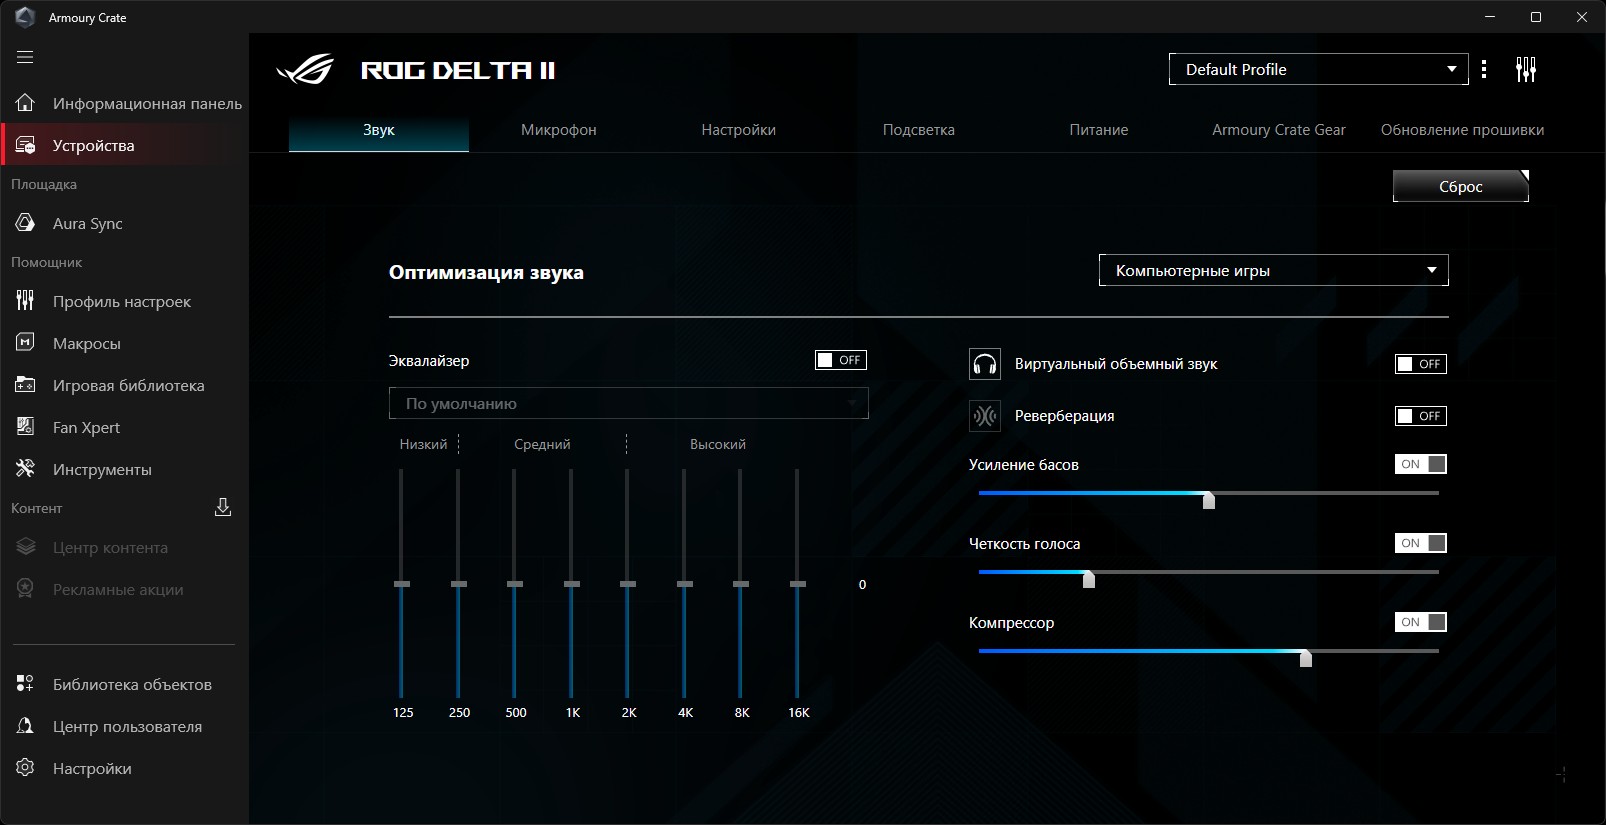Screen dimensions: 1606x825
Task: Click the Компрессор slider handle
Action: tap(1305, 657)
